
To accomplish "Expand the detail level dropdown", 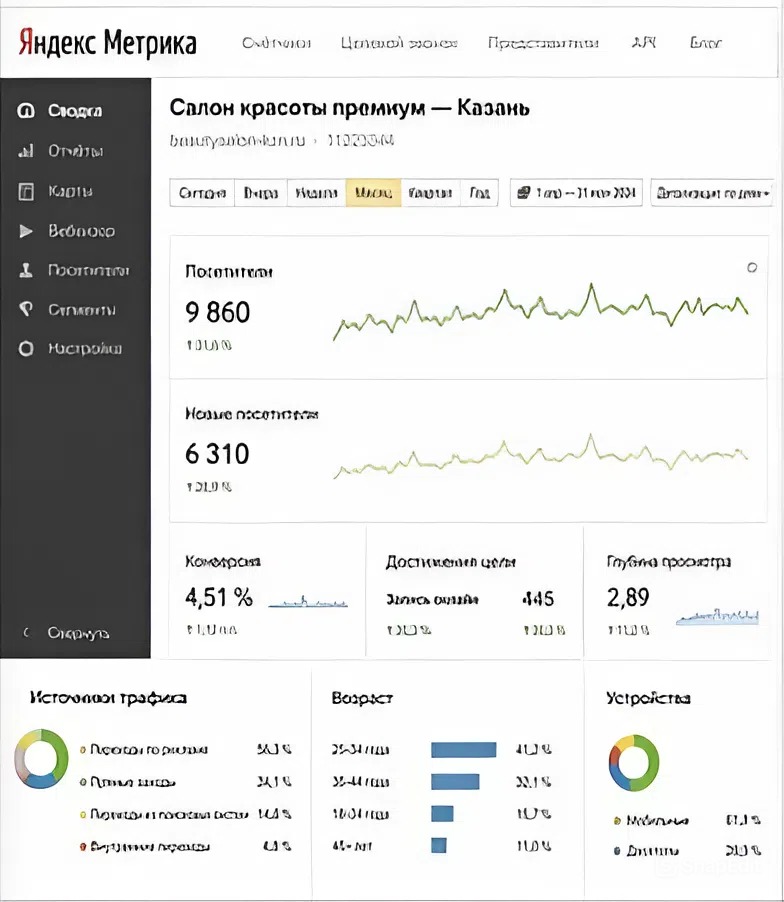I will click(712, 193).
